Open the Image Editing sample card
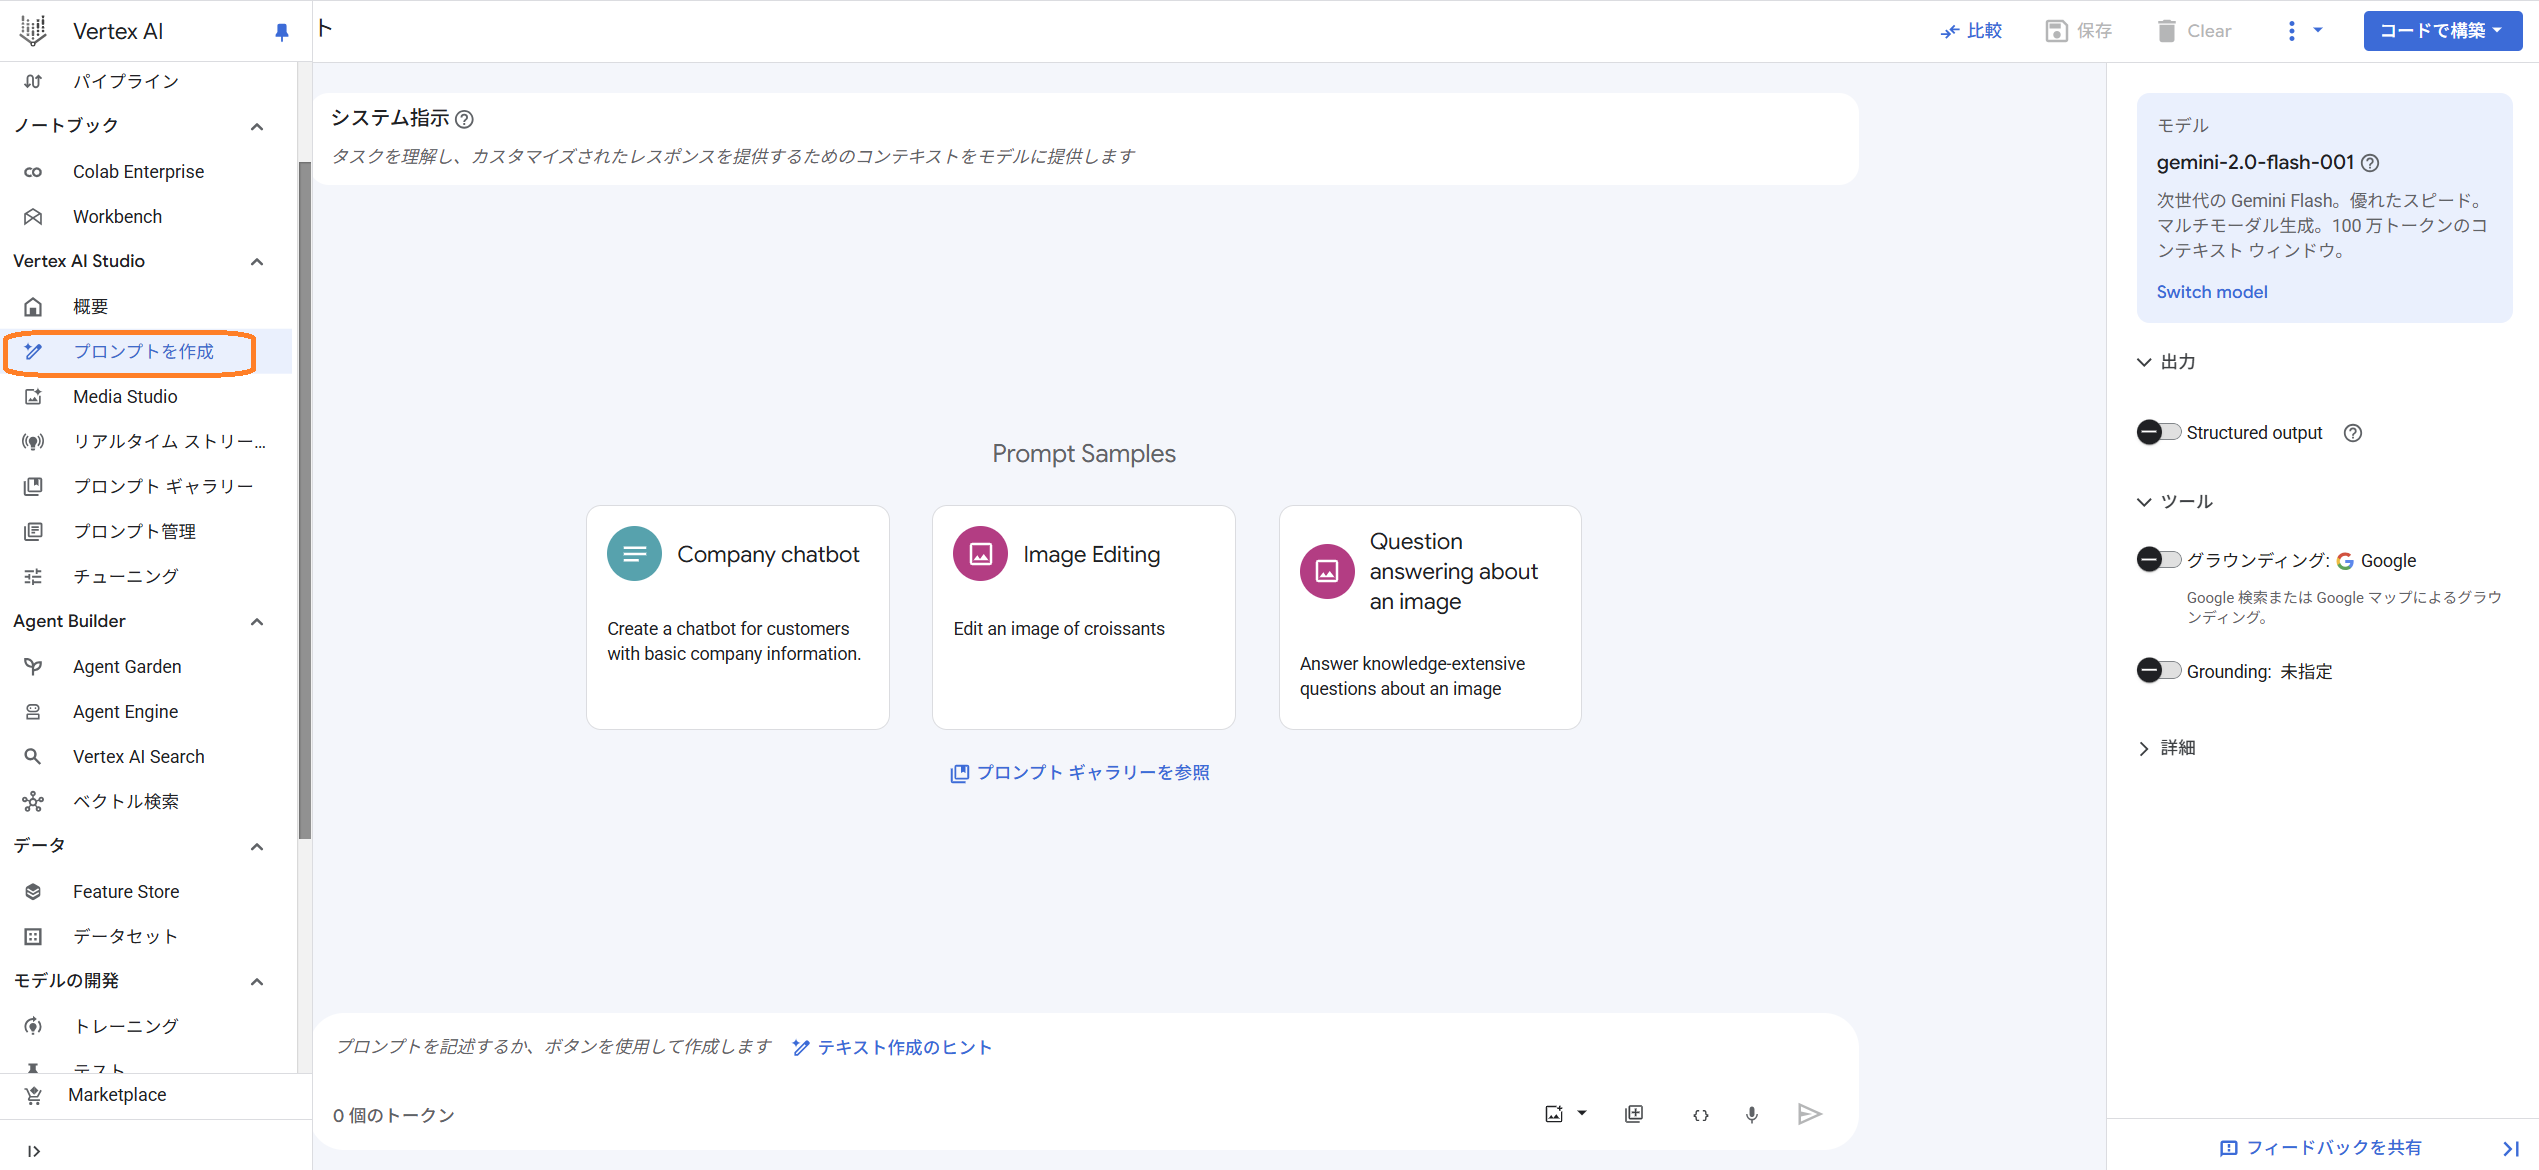 1084,617
